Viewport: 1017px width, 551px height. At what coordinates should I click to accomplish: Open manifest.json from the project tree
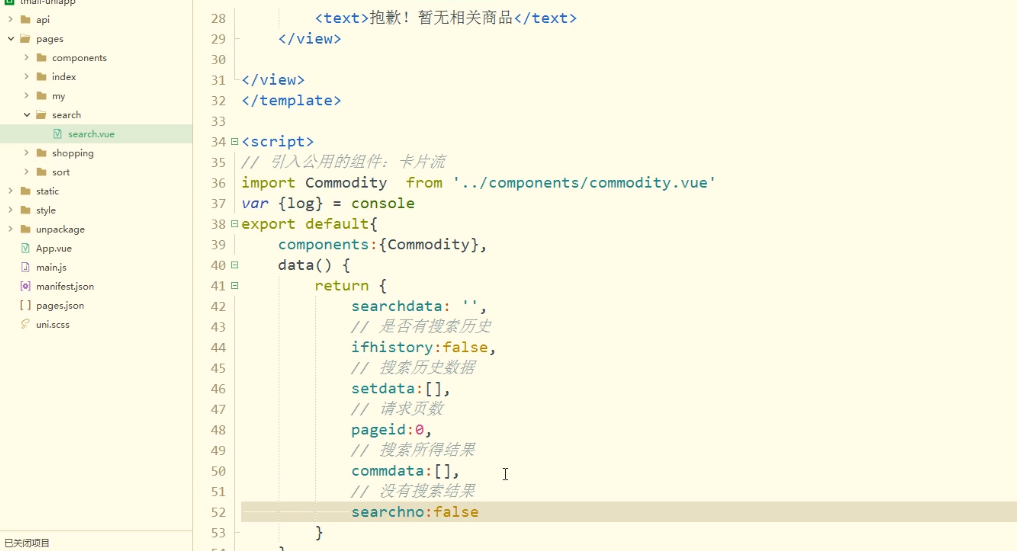coord(65,287)
